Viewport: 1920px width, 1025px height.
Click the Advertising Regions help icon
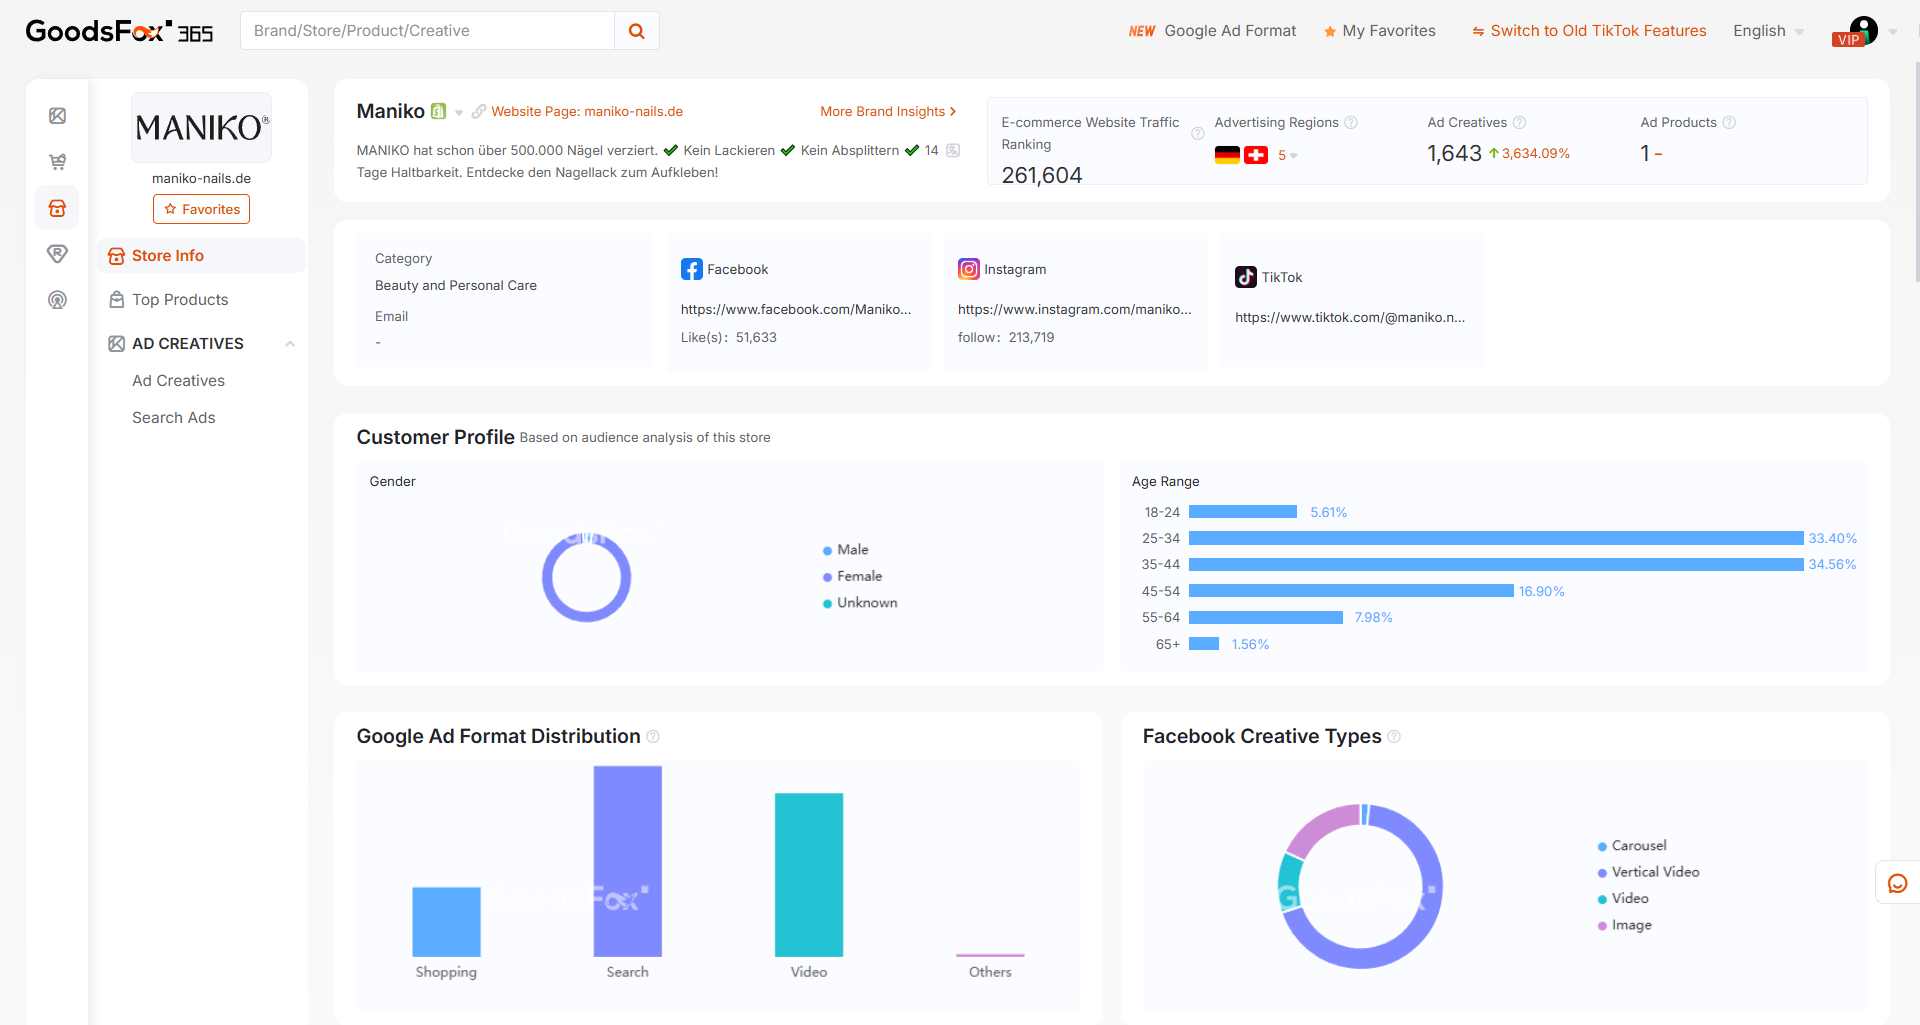pos(1351,122)
